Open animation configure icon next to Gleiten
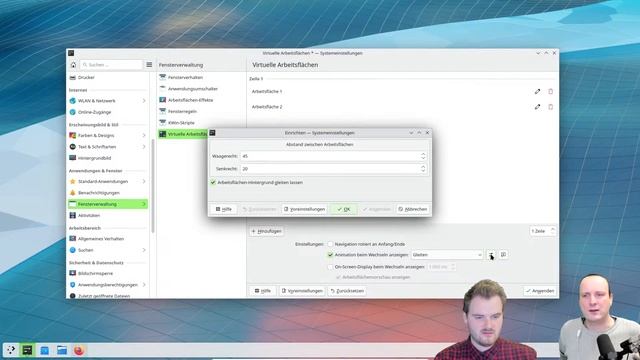640x360 pixels. click(491, 255)
